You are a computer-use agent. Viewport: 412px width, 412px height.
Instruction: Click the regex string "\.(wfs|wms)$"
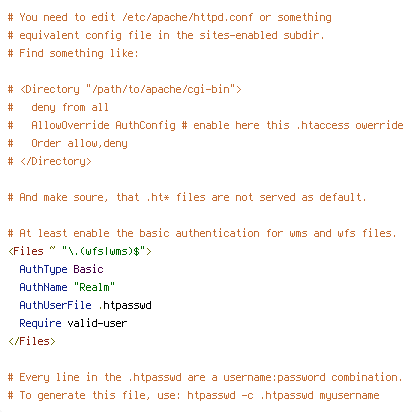point(104,251)
